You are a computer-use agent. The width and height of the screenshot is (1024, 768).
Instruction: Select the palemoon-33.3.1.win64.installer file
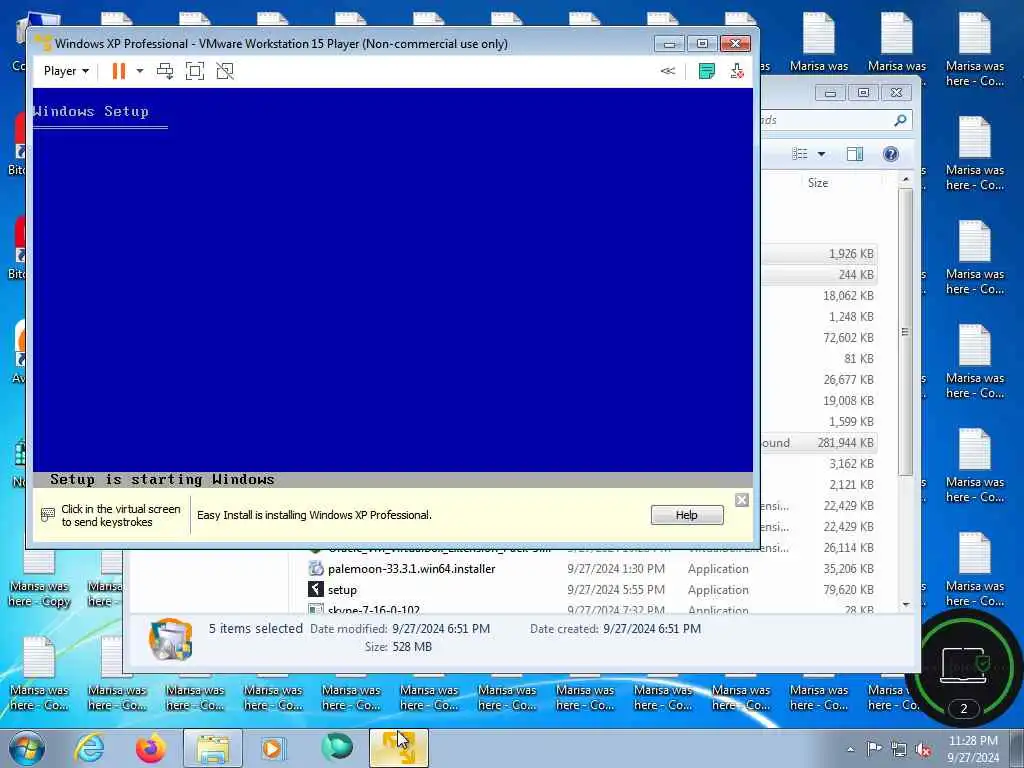coord(411,569)
